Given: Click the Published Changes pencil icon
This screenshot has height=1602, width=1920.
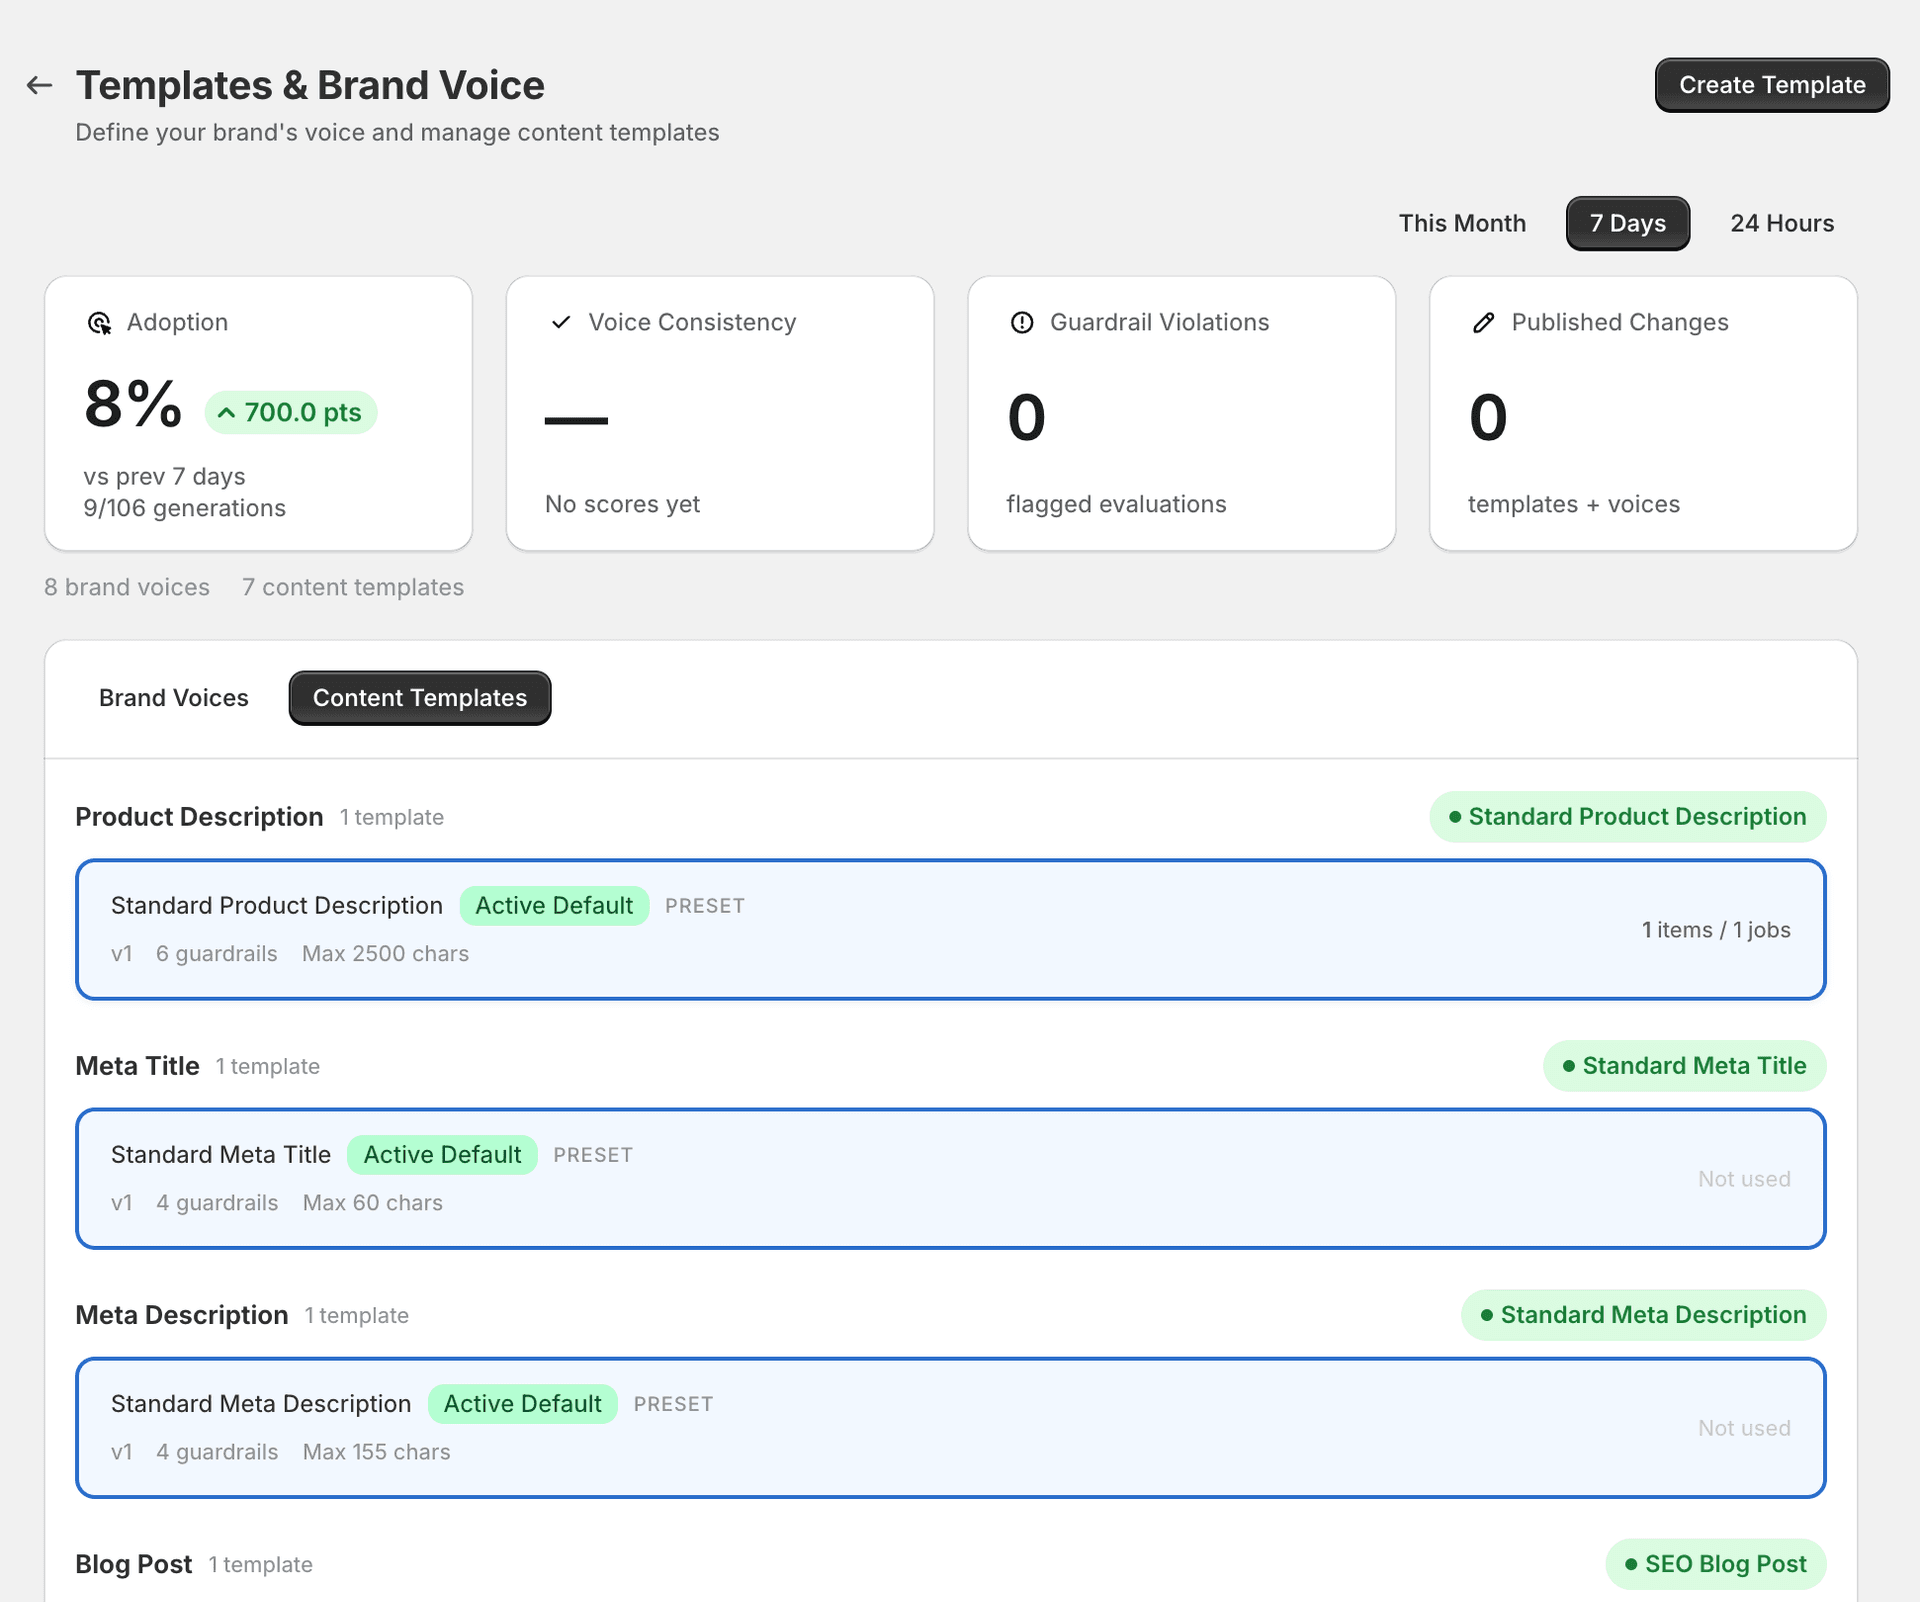Looking at the screenshot, I should [1483, 322].
